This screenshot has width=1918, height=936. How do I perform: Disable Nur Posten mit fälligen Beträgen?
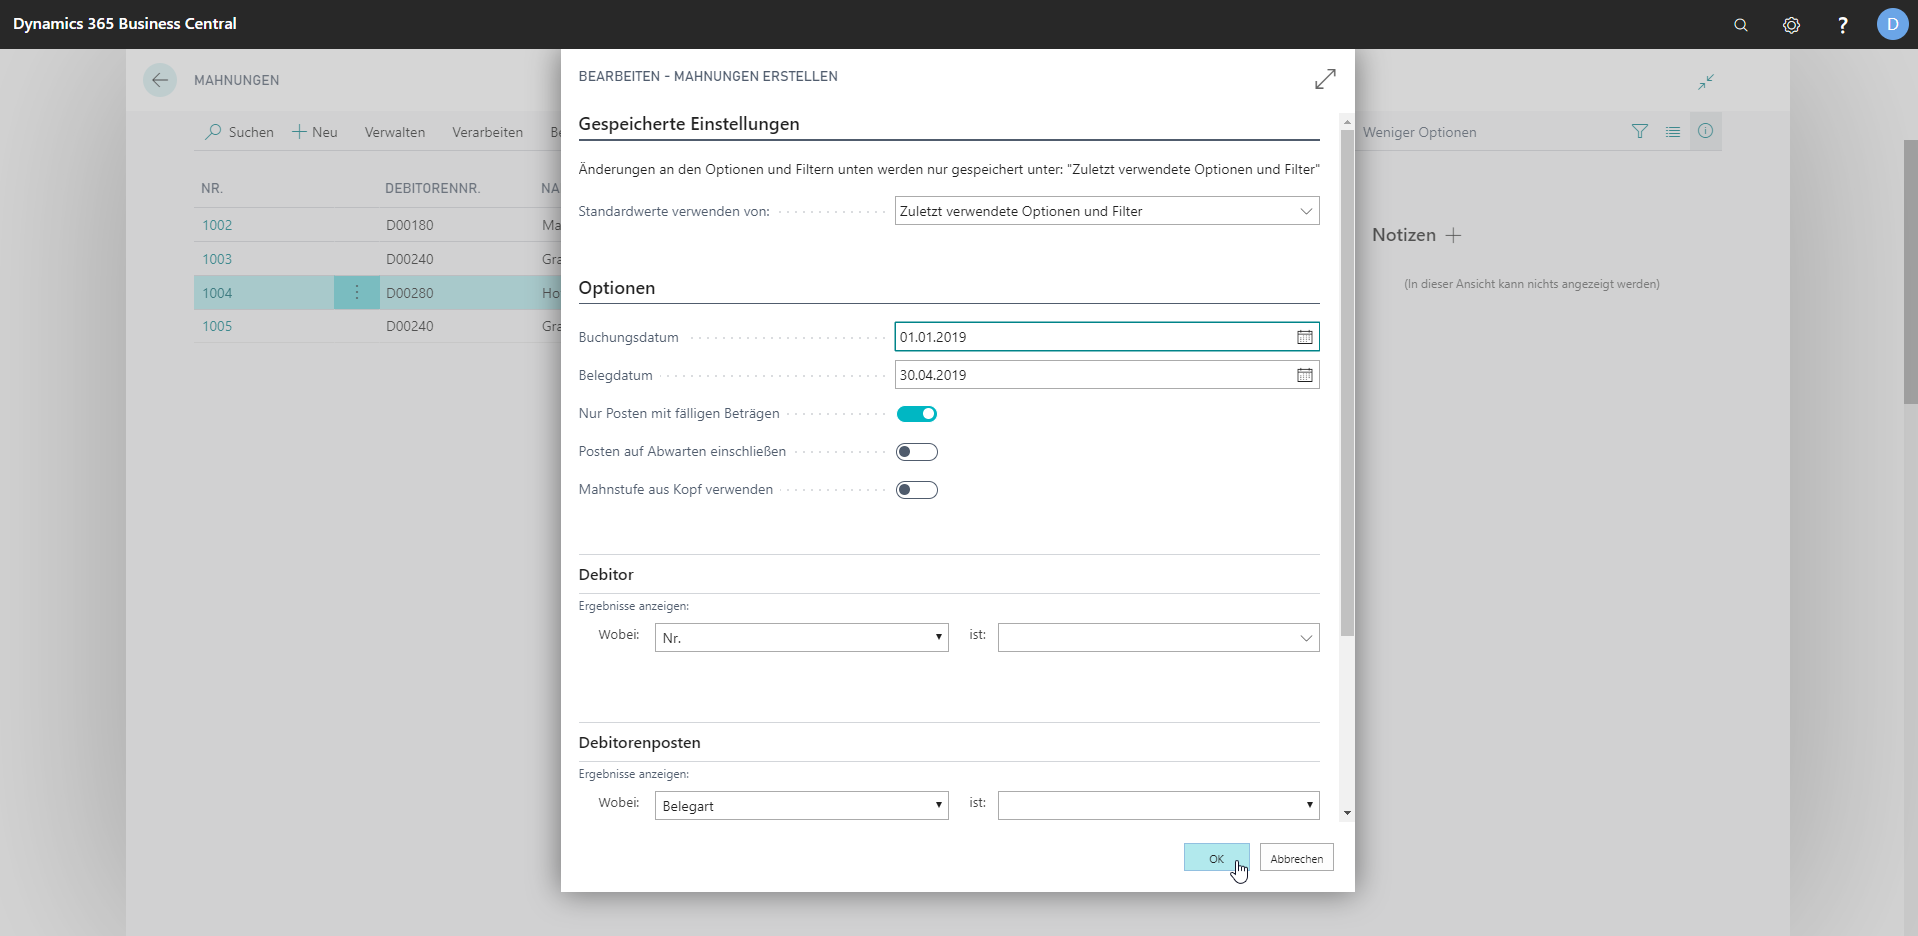(917, 414)
